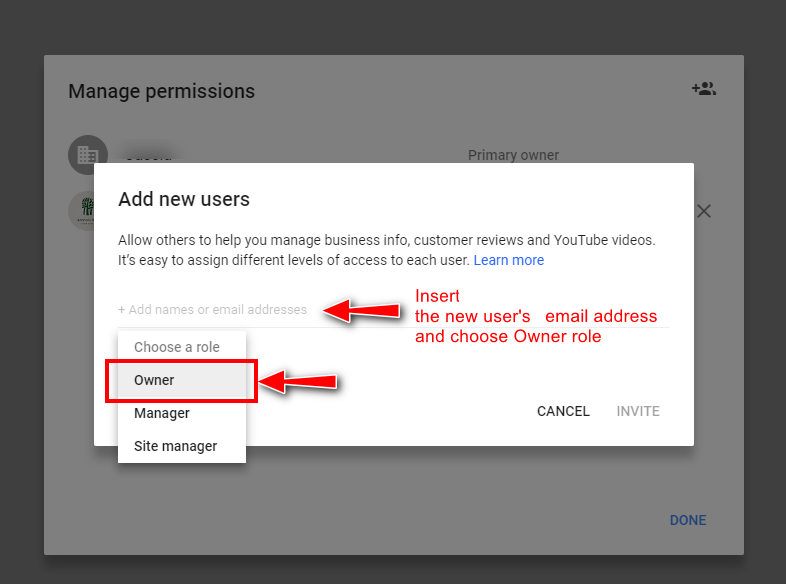786x584 pixels.
Task: Click the add users icon in Manage permissions
Action: (704, 89)
